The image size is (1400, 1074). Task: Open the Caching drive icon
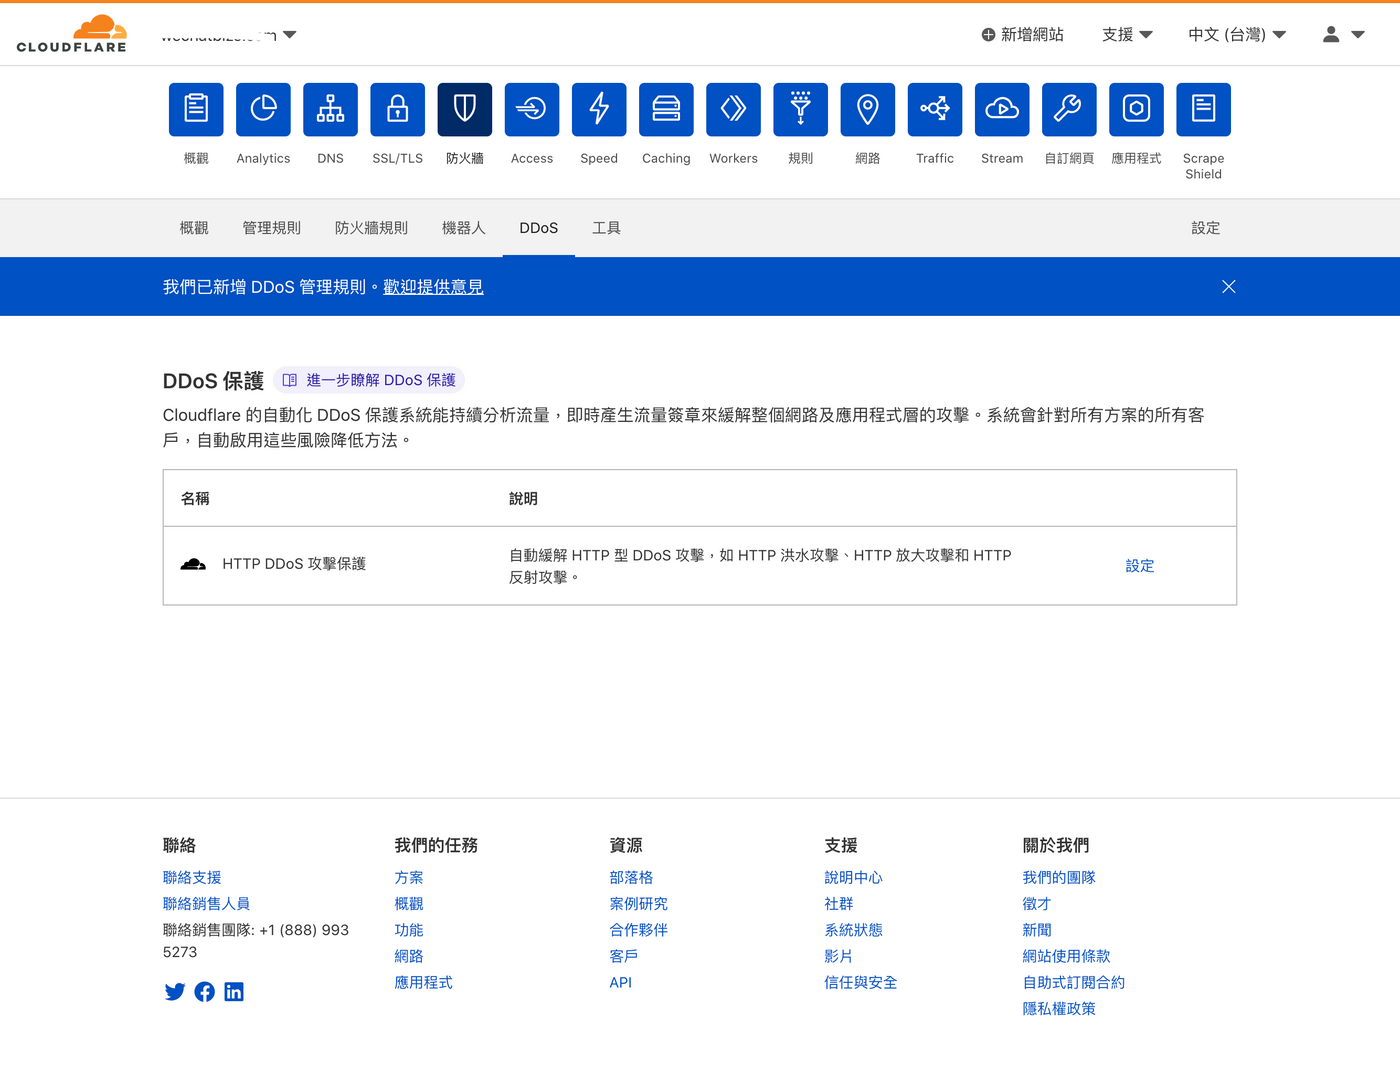pyautogui.click(x=666, y=109)
